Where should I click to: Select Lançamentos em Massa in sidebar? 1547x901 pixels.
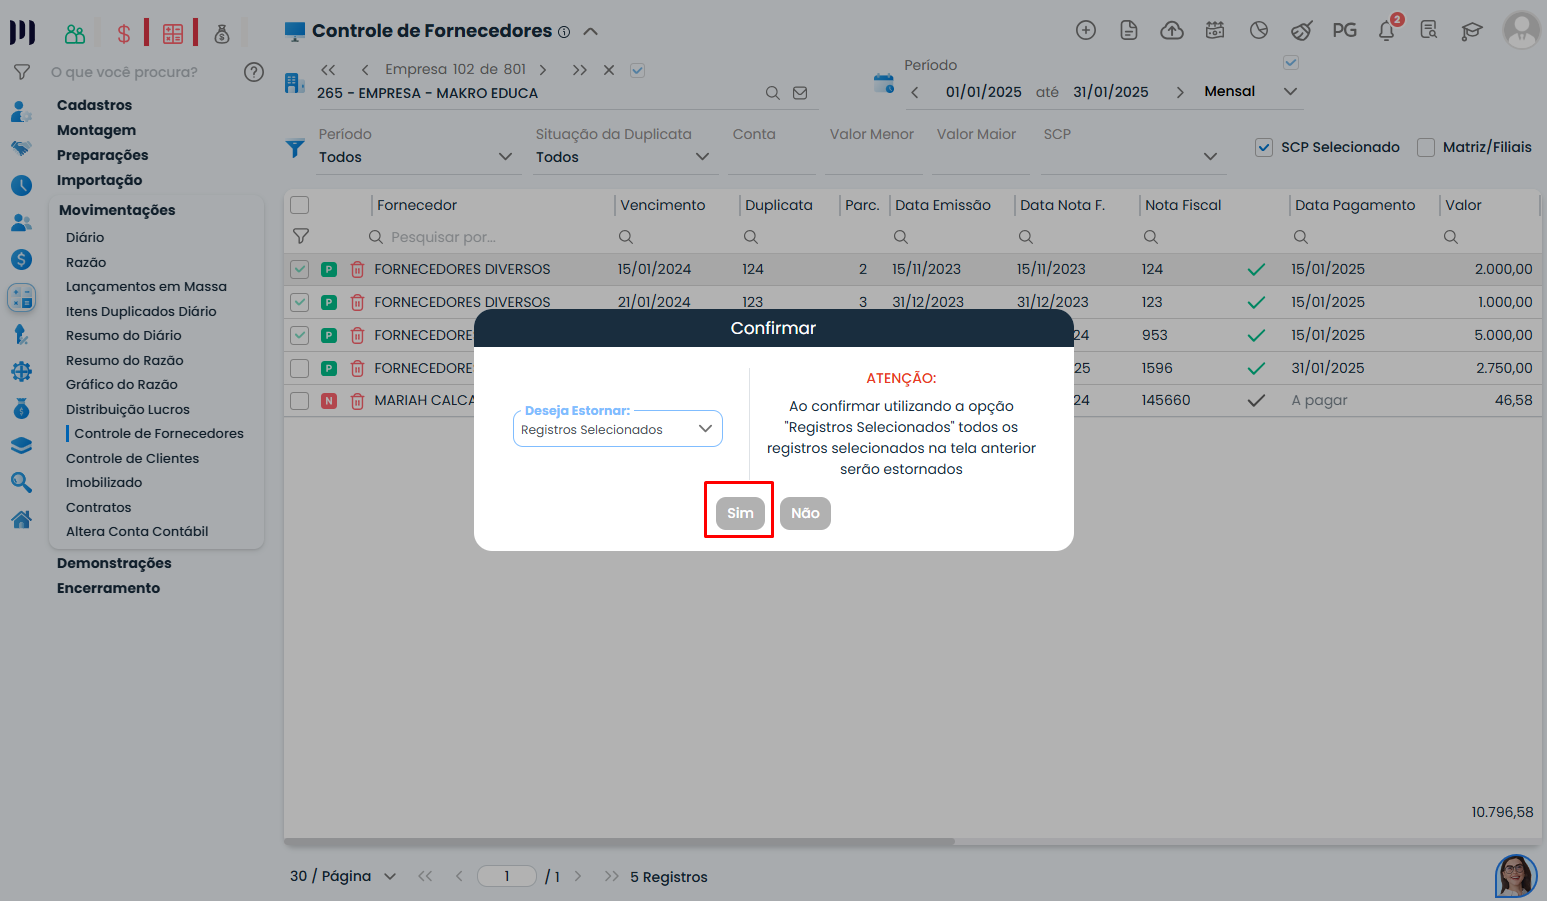click(x=146, y=287)
